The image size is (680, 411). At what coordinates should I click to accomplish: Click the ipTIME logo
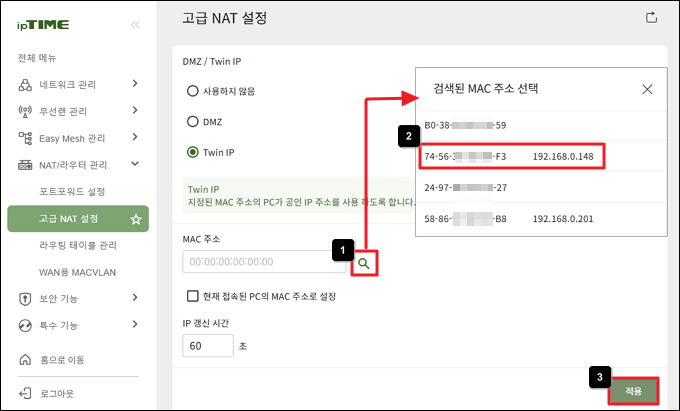coord(43,25)
